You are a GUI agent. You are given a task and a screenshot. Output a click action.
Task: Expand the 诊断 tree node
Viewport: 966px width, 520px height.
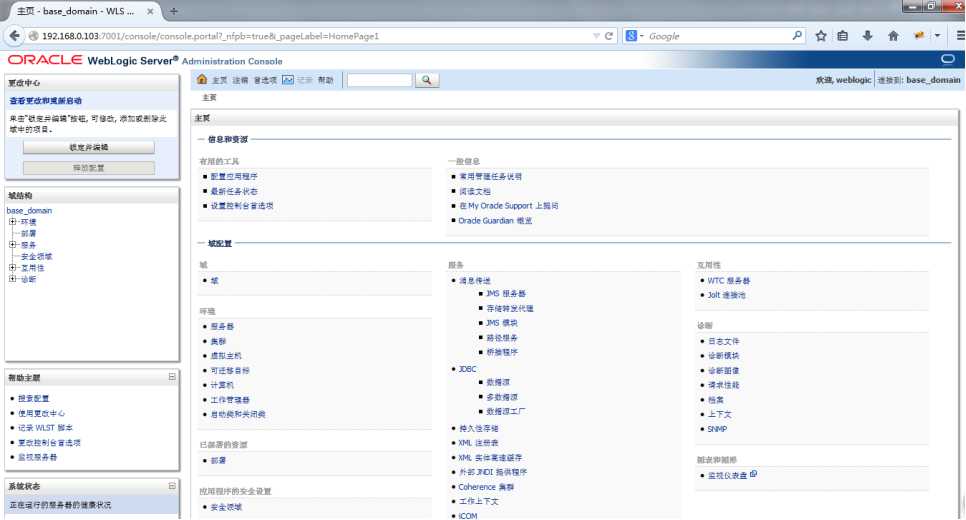[x=12, y=278]
